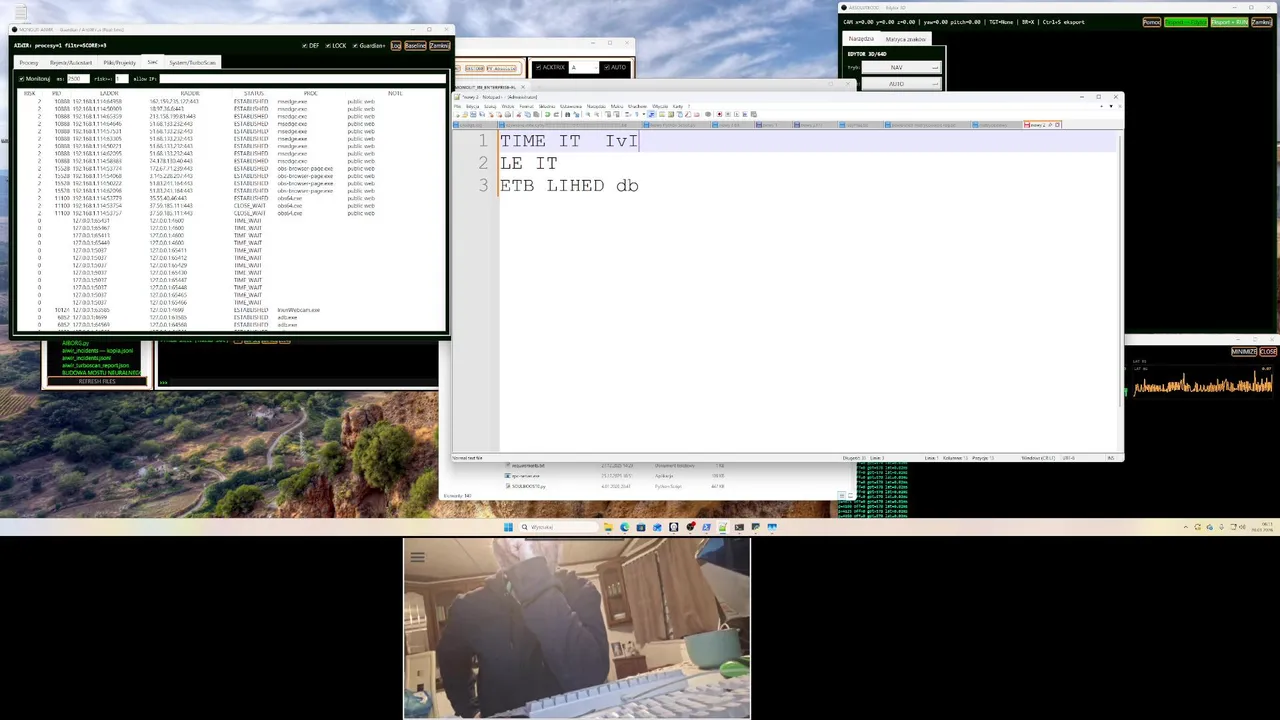Click the PROC column header

[x=311, y=93]
